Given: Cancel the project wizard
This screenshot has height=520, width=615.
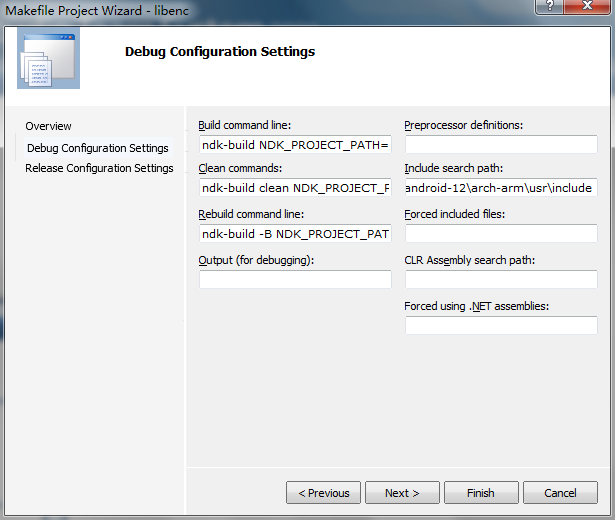Looking at the screenshot, I should click(x=559, y=493).
